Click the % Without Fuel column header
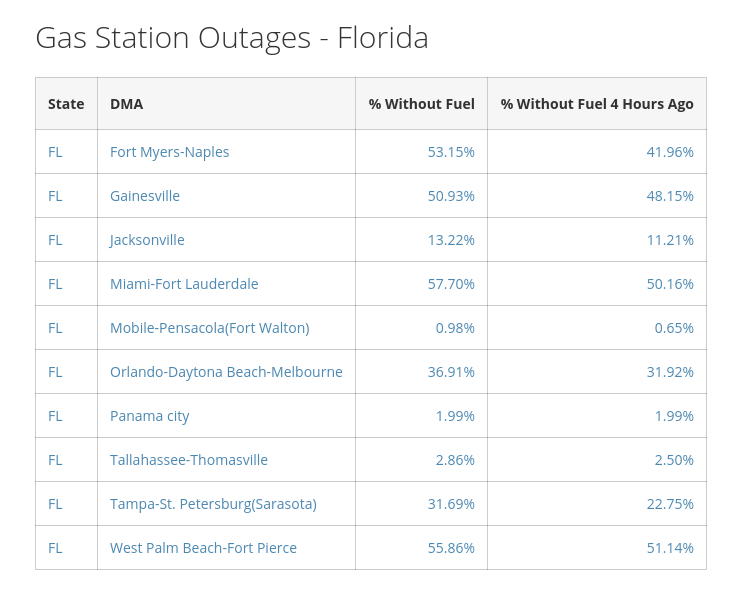This screenshot has height=611, width=741. click(421, 104)
